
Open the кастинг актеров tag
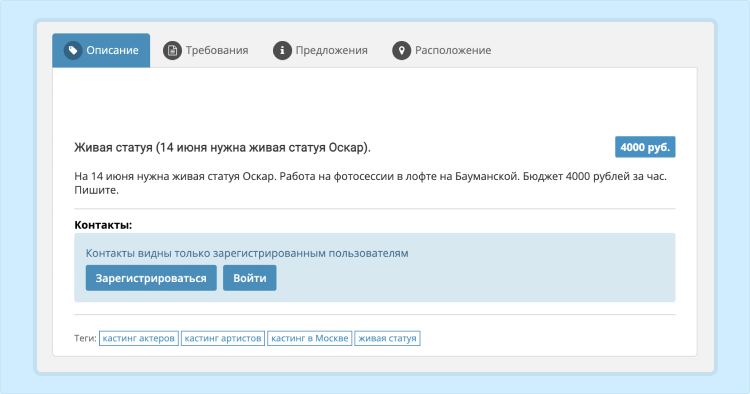139,338
